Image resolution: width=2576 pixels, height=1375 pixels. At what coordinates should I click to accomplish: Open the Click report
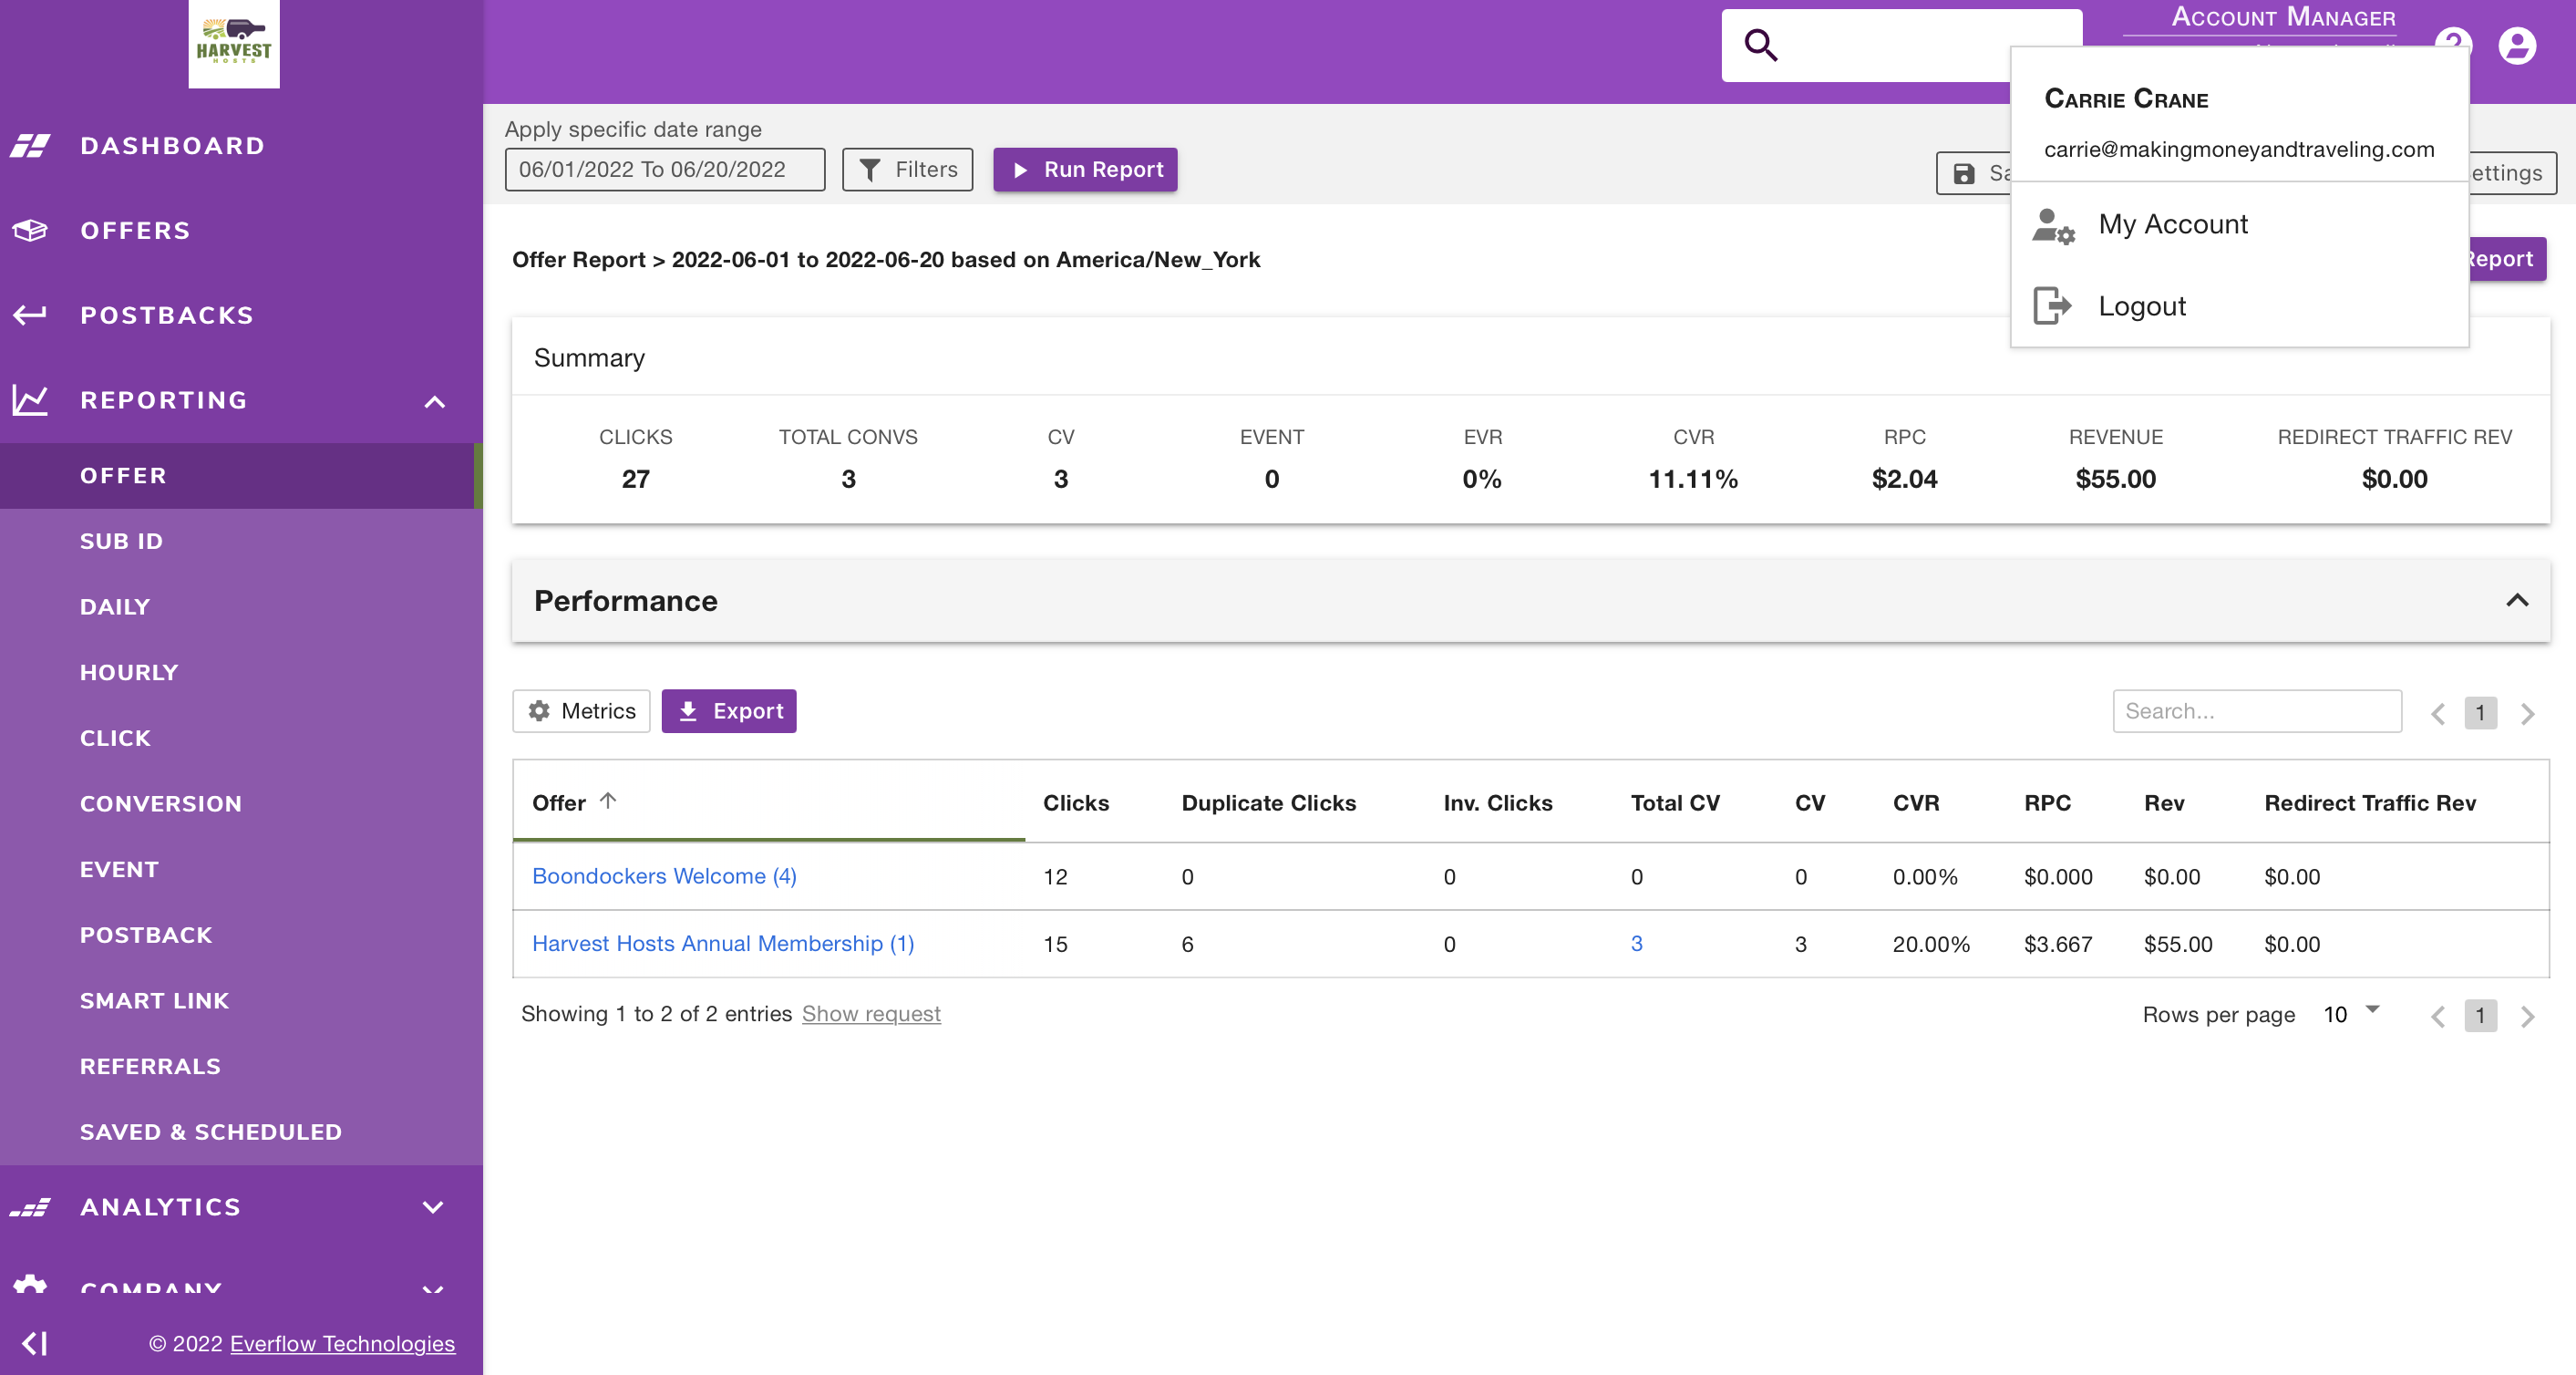[241, 739]
